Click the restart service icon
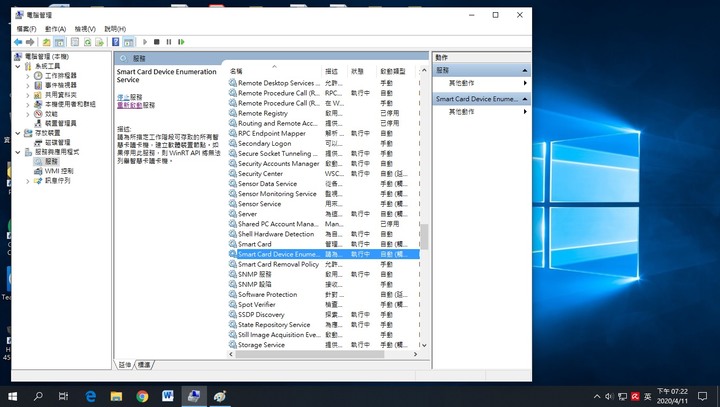This screenshot has height=407, width=720. (181, 42)
